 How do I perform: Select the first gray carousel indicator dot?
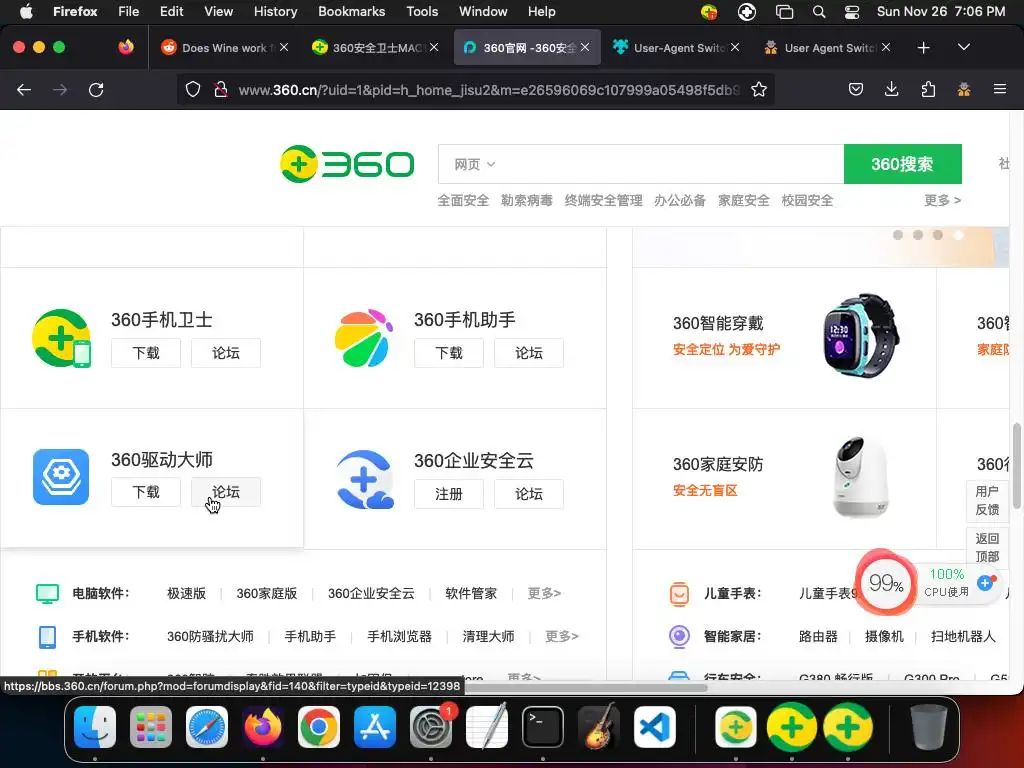click(898, 234)
